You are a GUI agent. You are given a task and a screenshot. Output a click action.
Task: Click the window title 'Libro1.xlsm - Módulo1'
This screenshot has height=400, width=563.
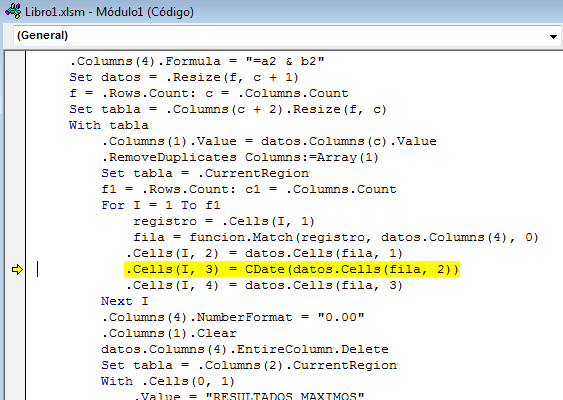coord(109,12)
